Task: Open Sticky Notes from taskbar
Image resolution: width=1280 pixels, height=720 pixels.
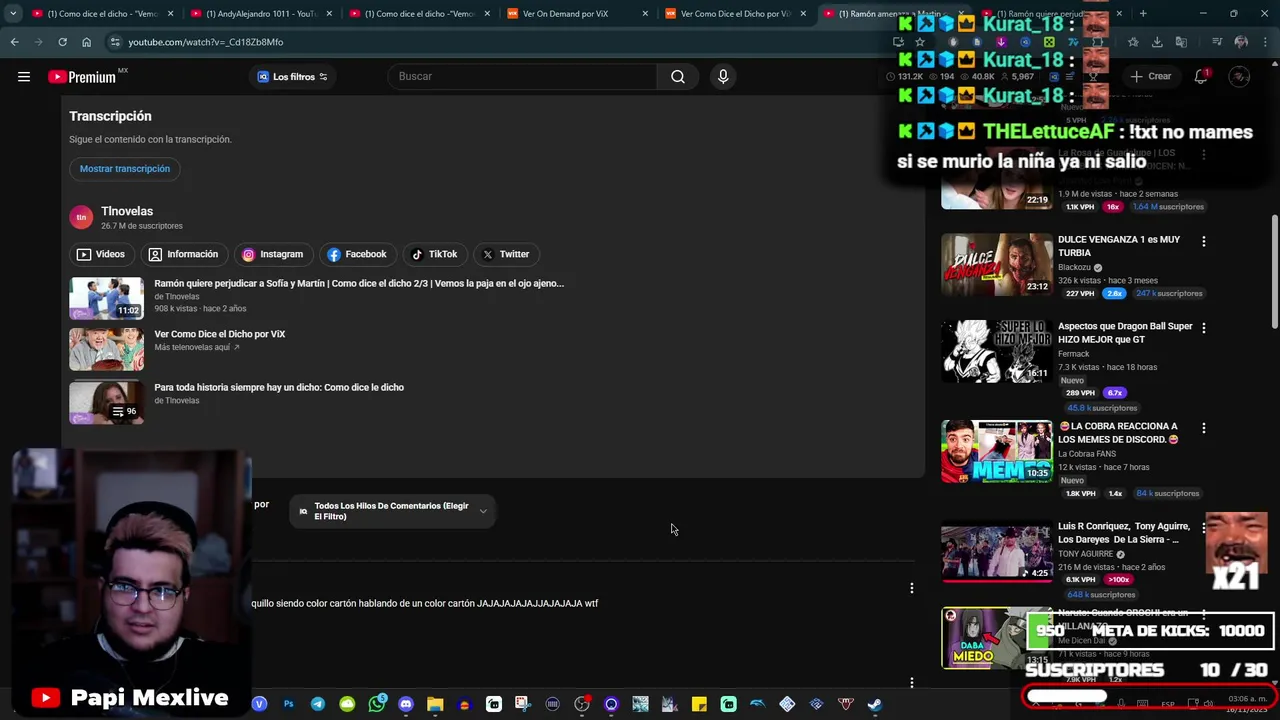Action: point(699,704)
